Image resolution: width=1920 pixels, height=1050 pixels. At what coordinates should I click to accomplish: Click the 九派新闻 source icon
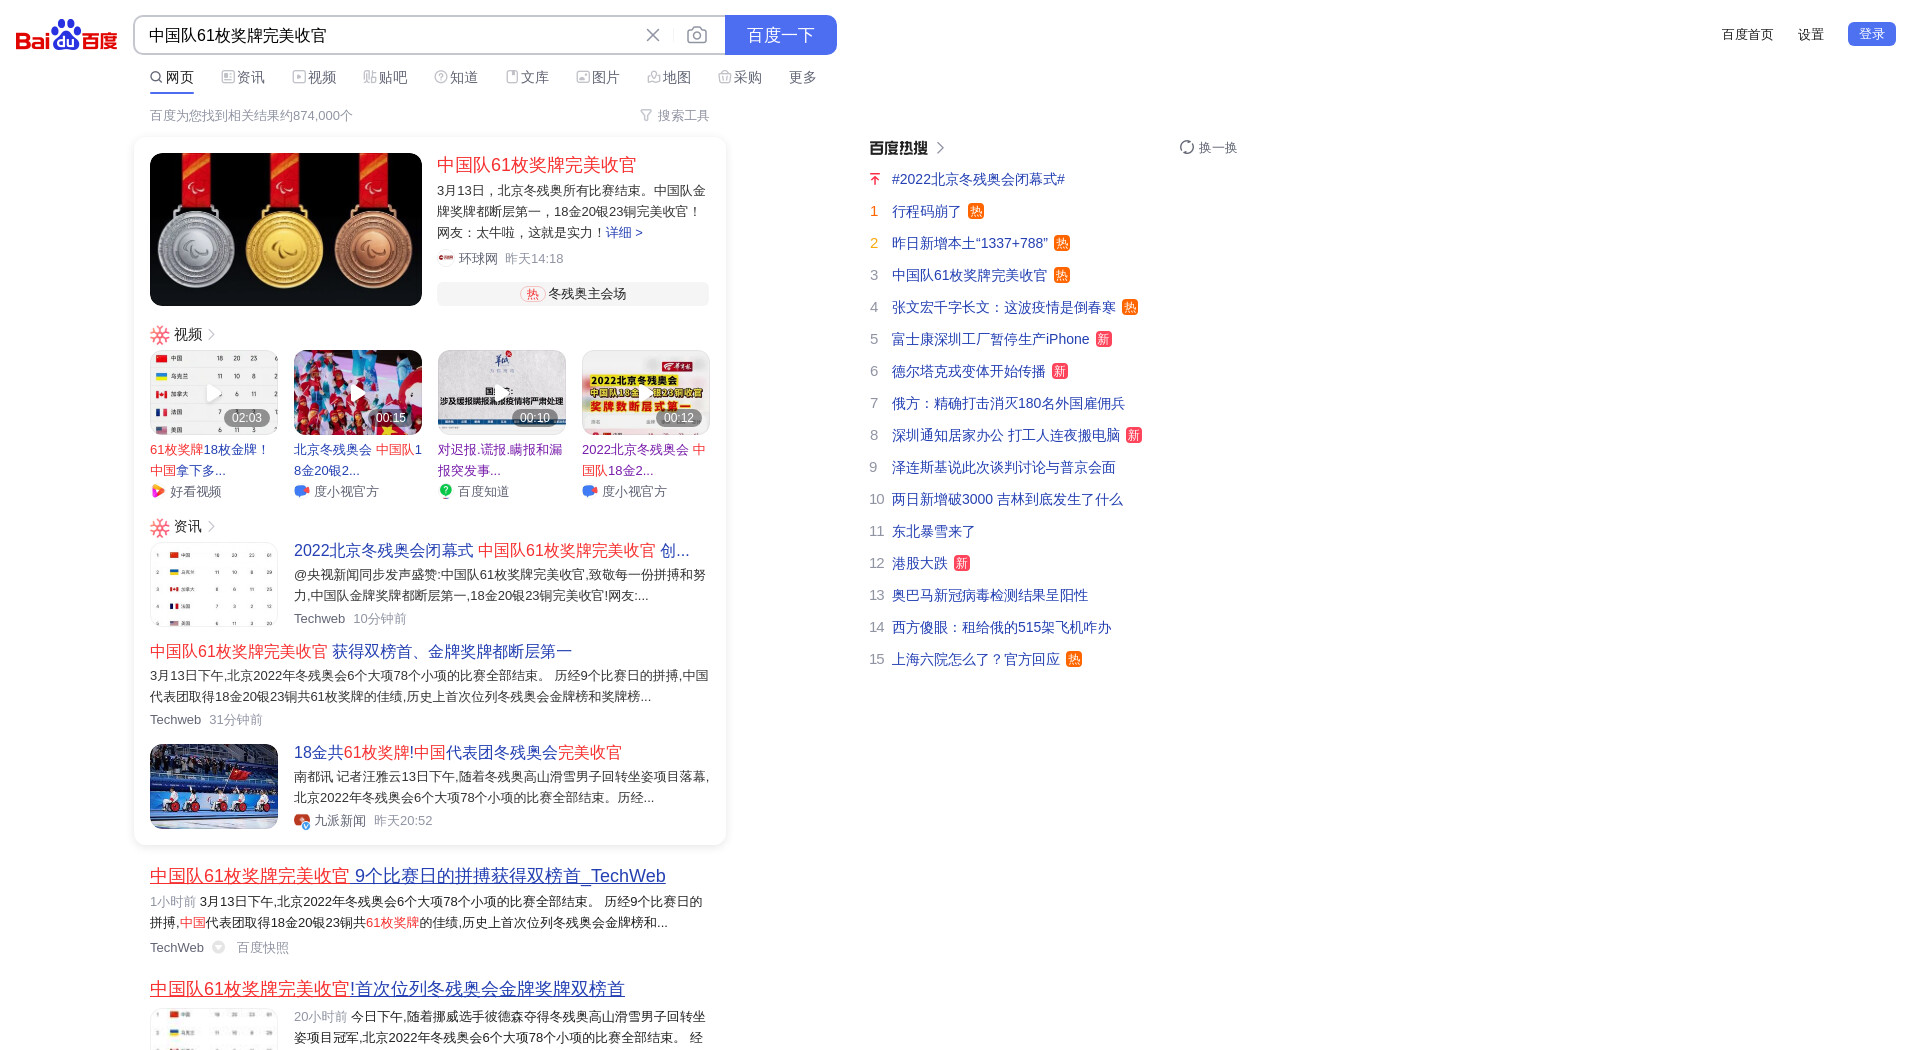[302, 820]
